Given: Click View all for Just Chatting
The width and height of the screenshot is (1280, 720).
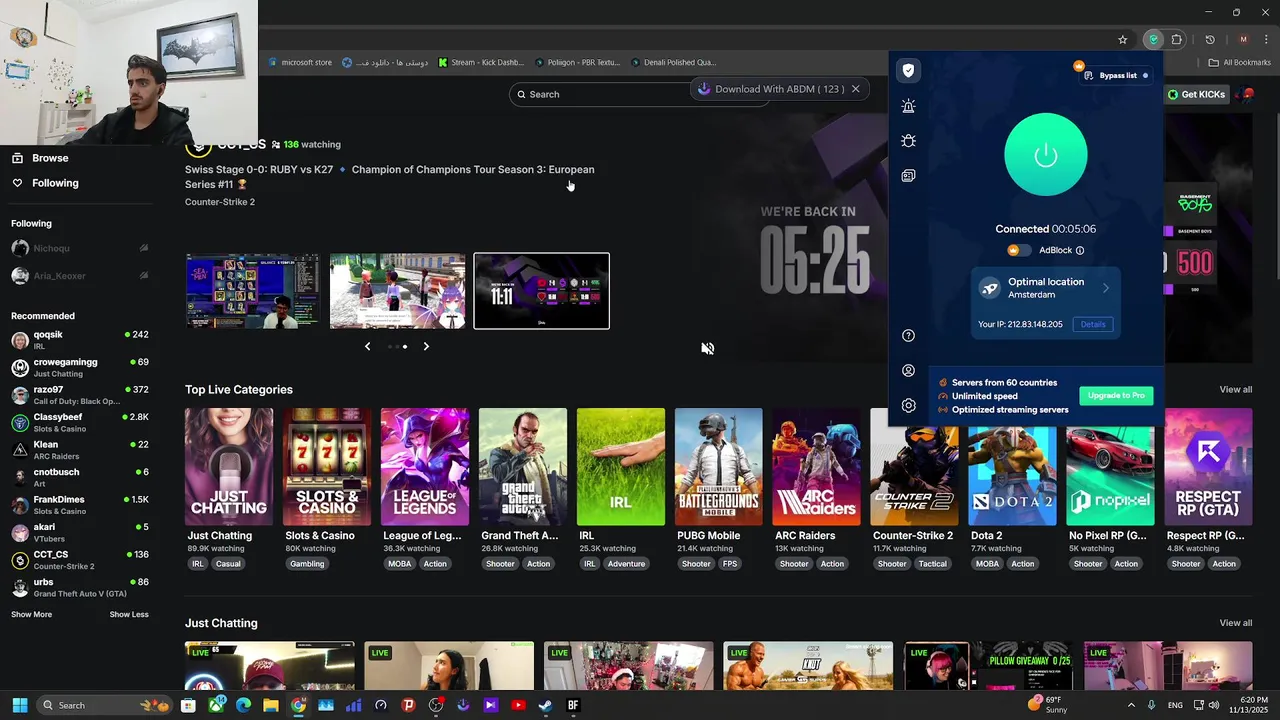Looking at the screenshot, I should coord(1235,623).
